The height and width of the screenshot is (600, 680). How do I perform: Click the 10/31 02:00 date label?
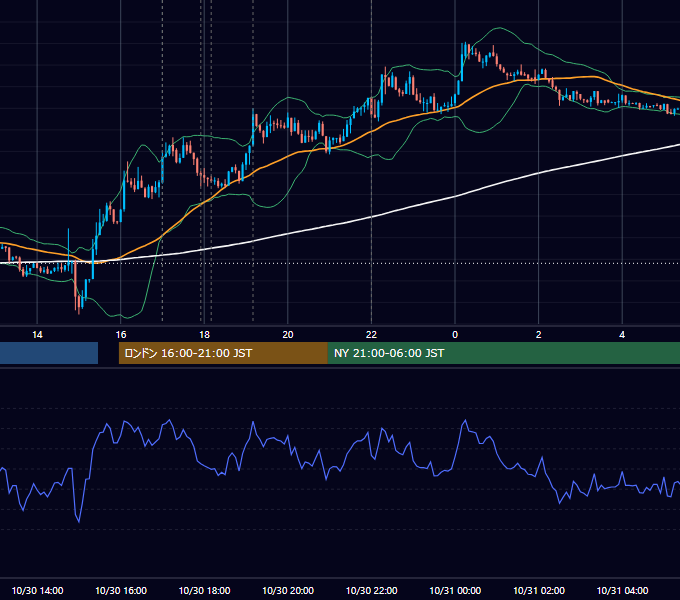tap(539, 590)
